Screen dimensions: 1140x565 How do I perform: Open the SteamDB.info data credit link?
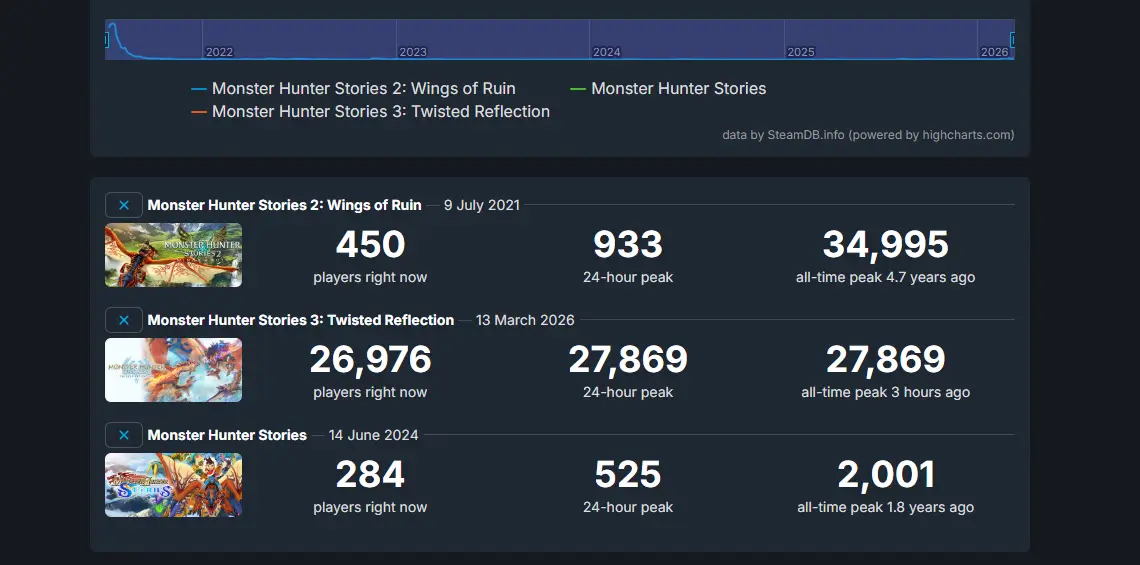pos(804,135)
